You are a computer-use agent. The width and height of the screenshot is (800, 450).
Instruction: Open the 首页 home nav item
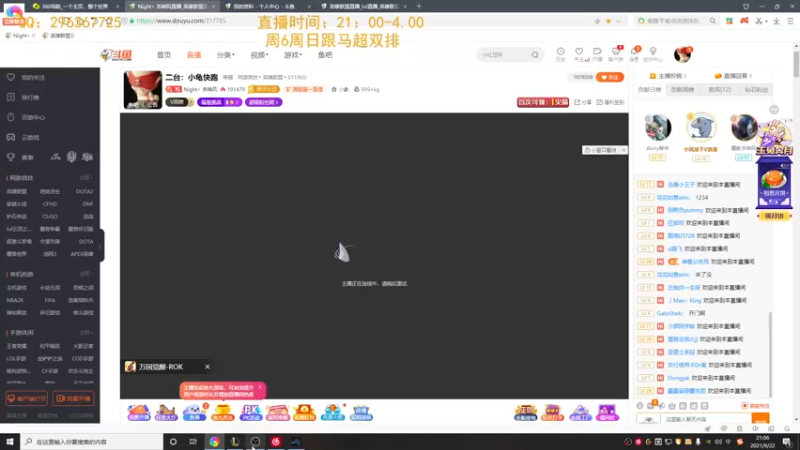(x=164, y=55)
